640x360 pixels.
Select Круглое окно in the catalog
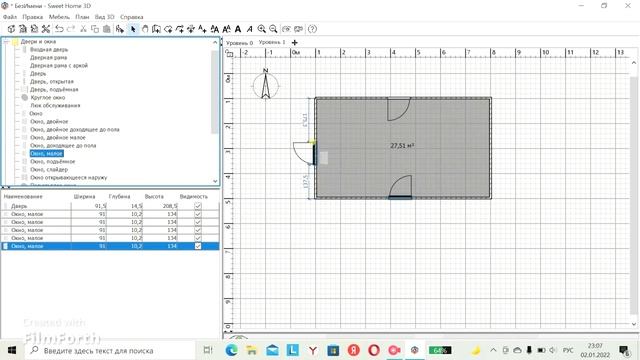point(47,98)
